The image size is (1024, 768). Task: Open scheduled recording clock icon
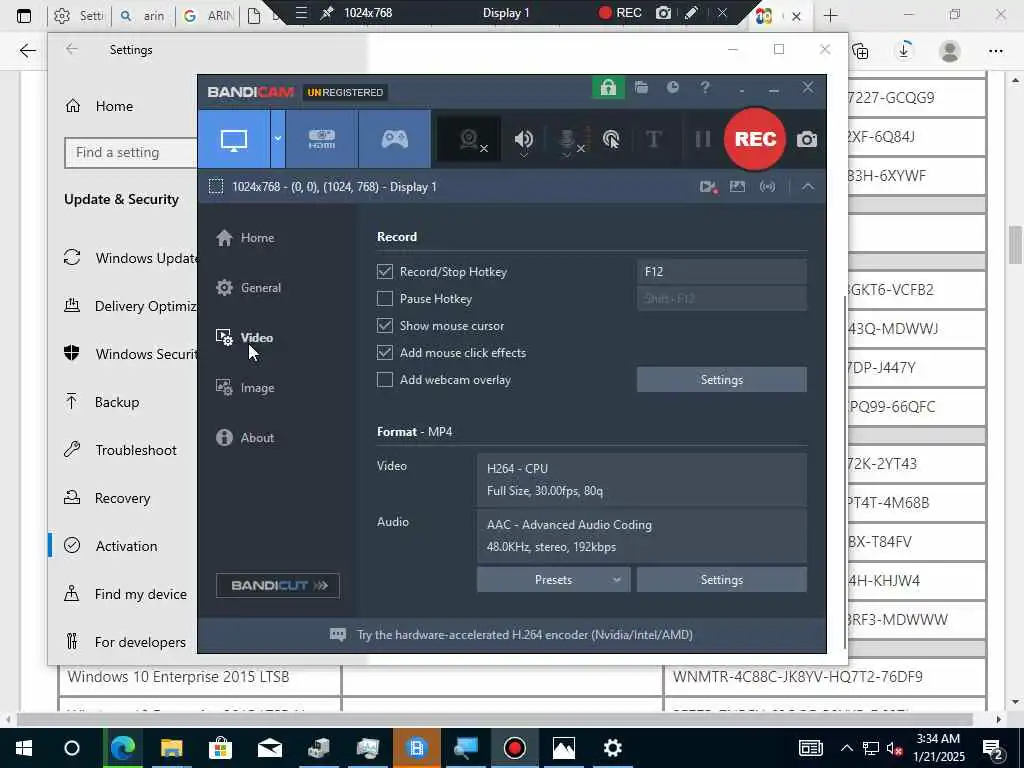click(673, 88)
